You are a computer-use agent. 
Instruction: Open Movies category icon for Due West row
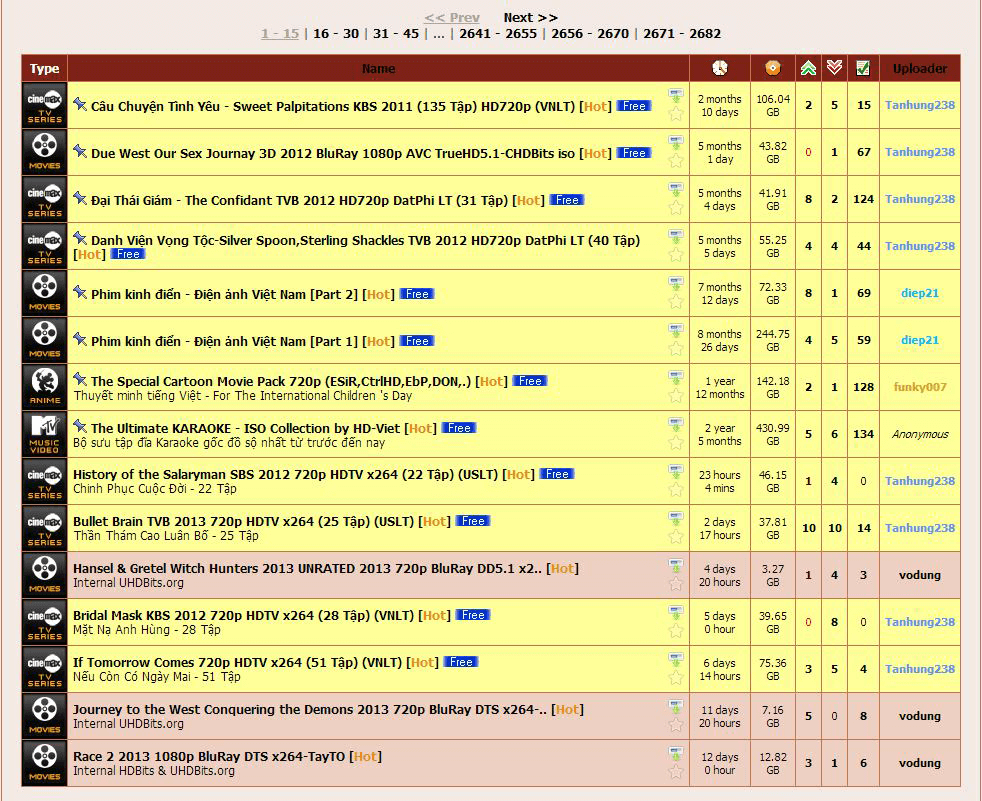tap(44, 152)
